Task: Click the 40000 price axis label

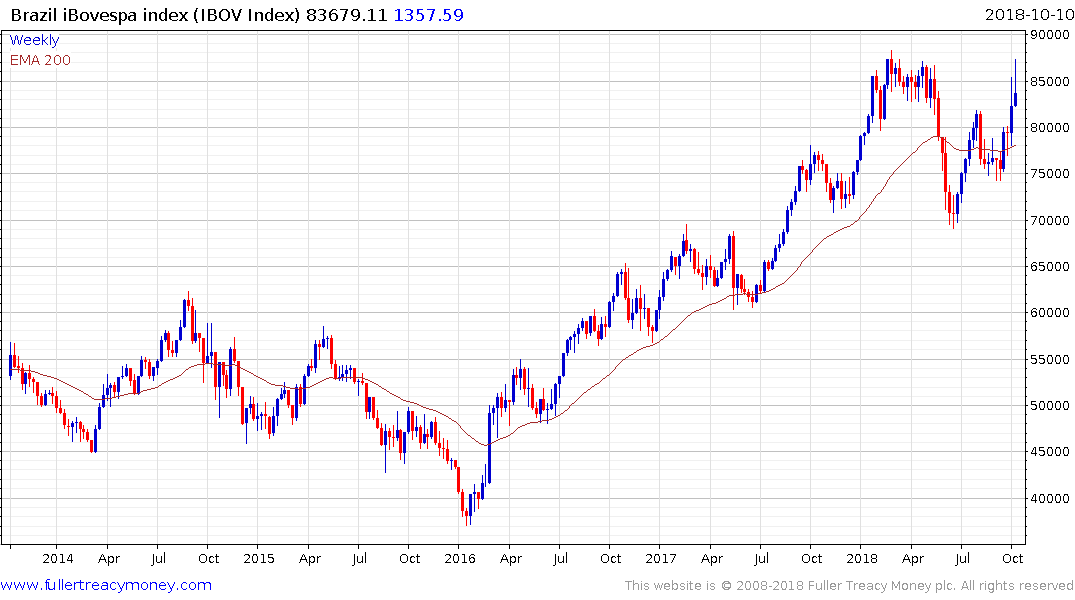Action: click(x=1050, y=499)
